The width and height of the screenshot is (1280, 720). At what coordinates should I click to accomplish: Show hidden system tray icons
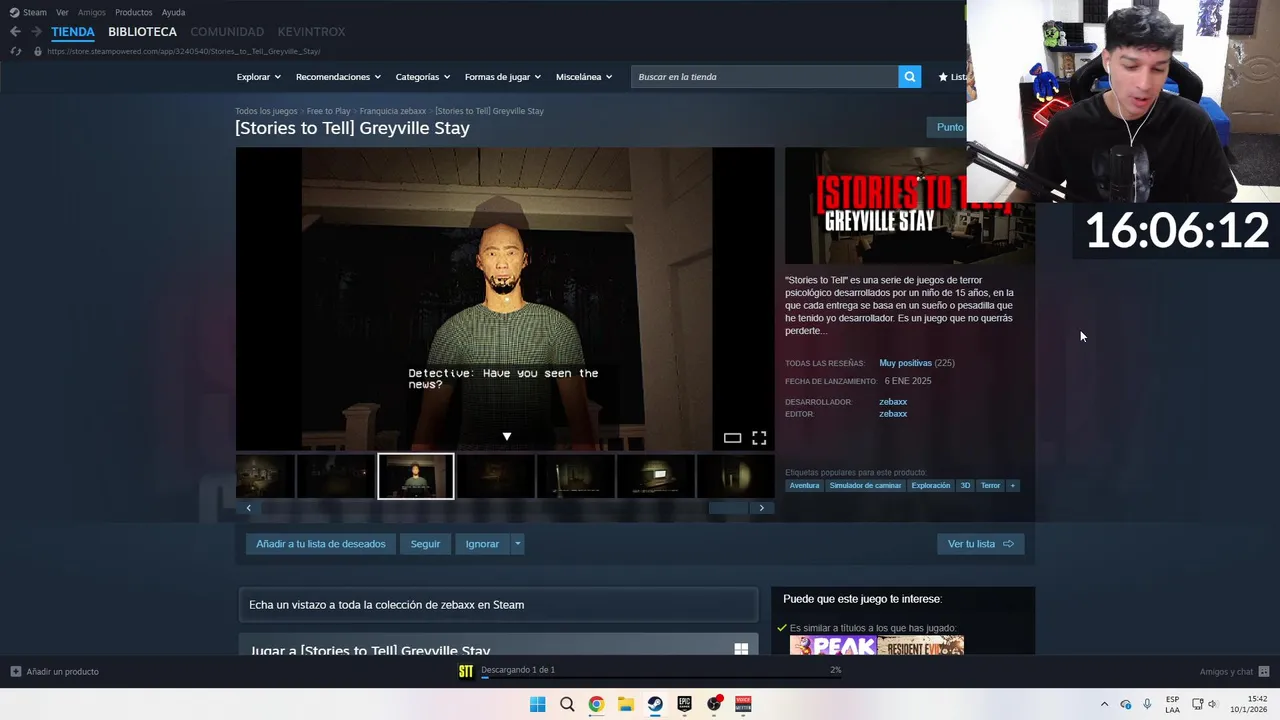(x=1104, y=704)
